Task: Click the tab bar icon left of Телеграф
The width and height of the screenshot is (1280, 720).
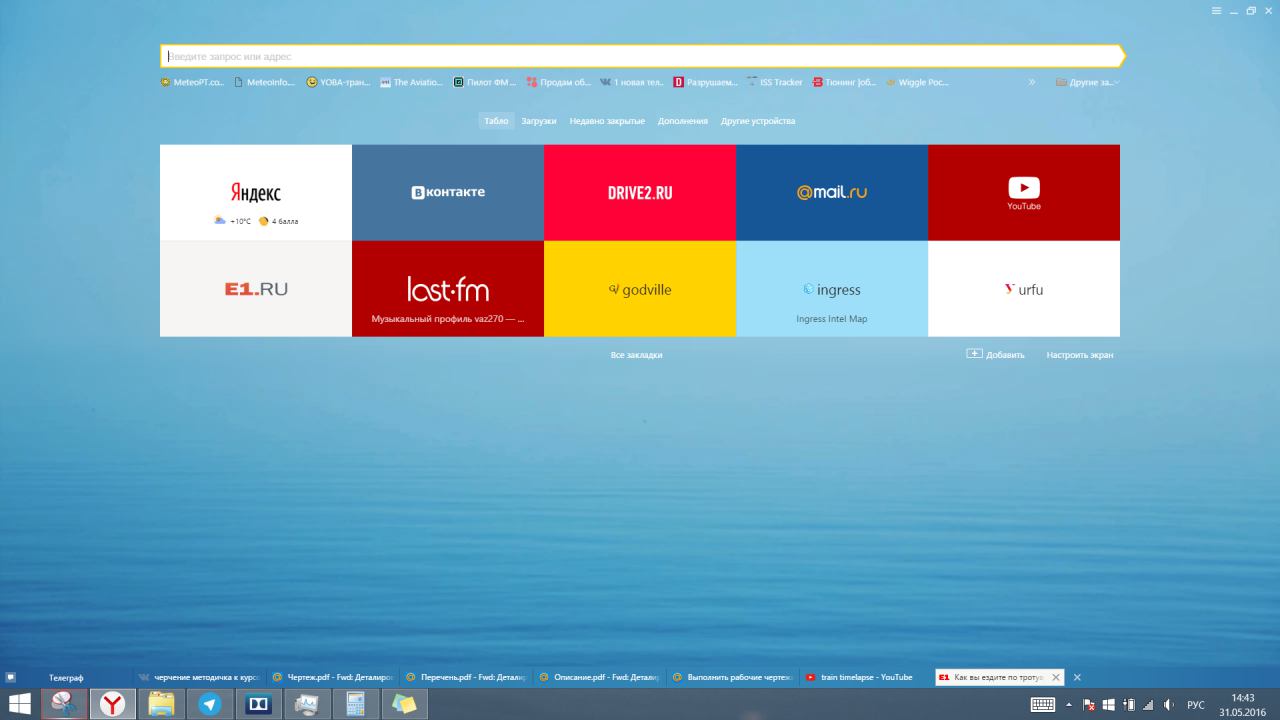Action: [x=10, y=677]
